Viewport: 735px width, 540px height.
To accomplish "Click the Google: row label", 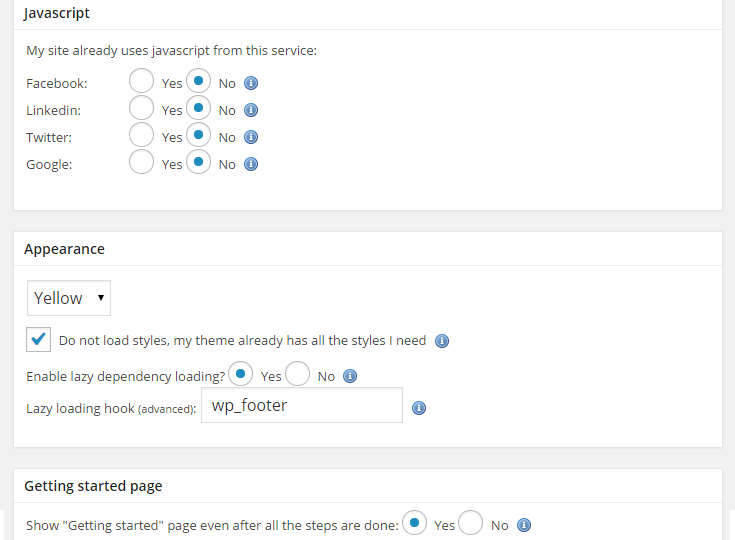I will click(49, 165).
